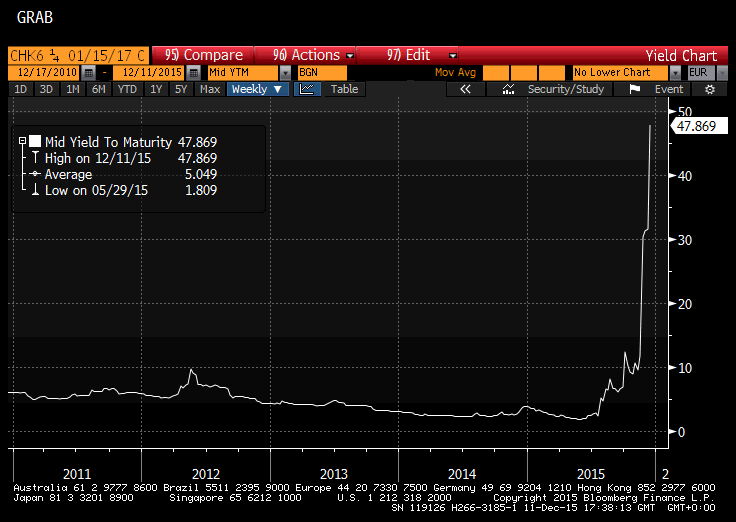Viewport: 736px width, 522px height.
Task: Click the Event label button
Action: coord(669,89)
